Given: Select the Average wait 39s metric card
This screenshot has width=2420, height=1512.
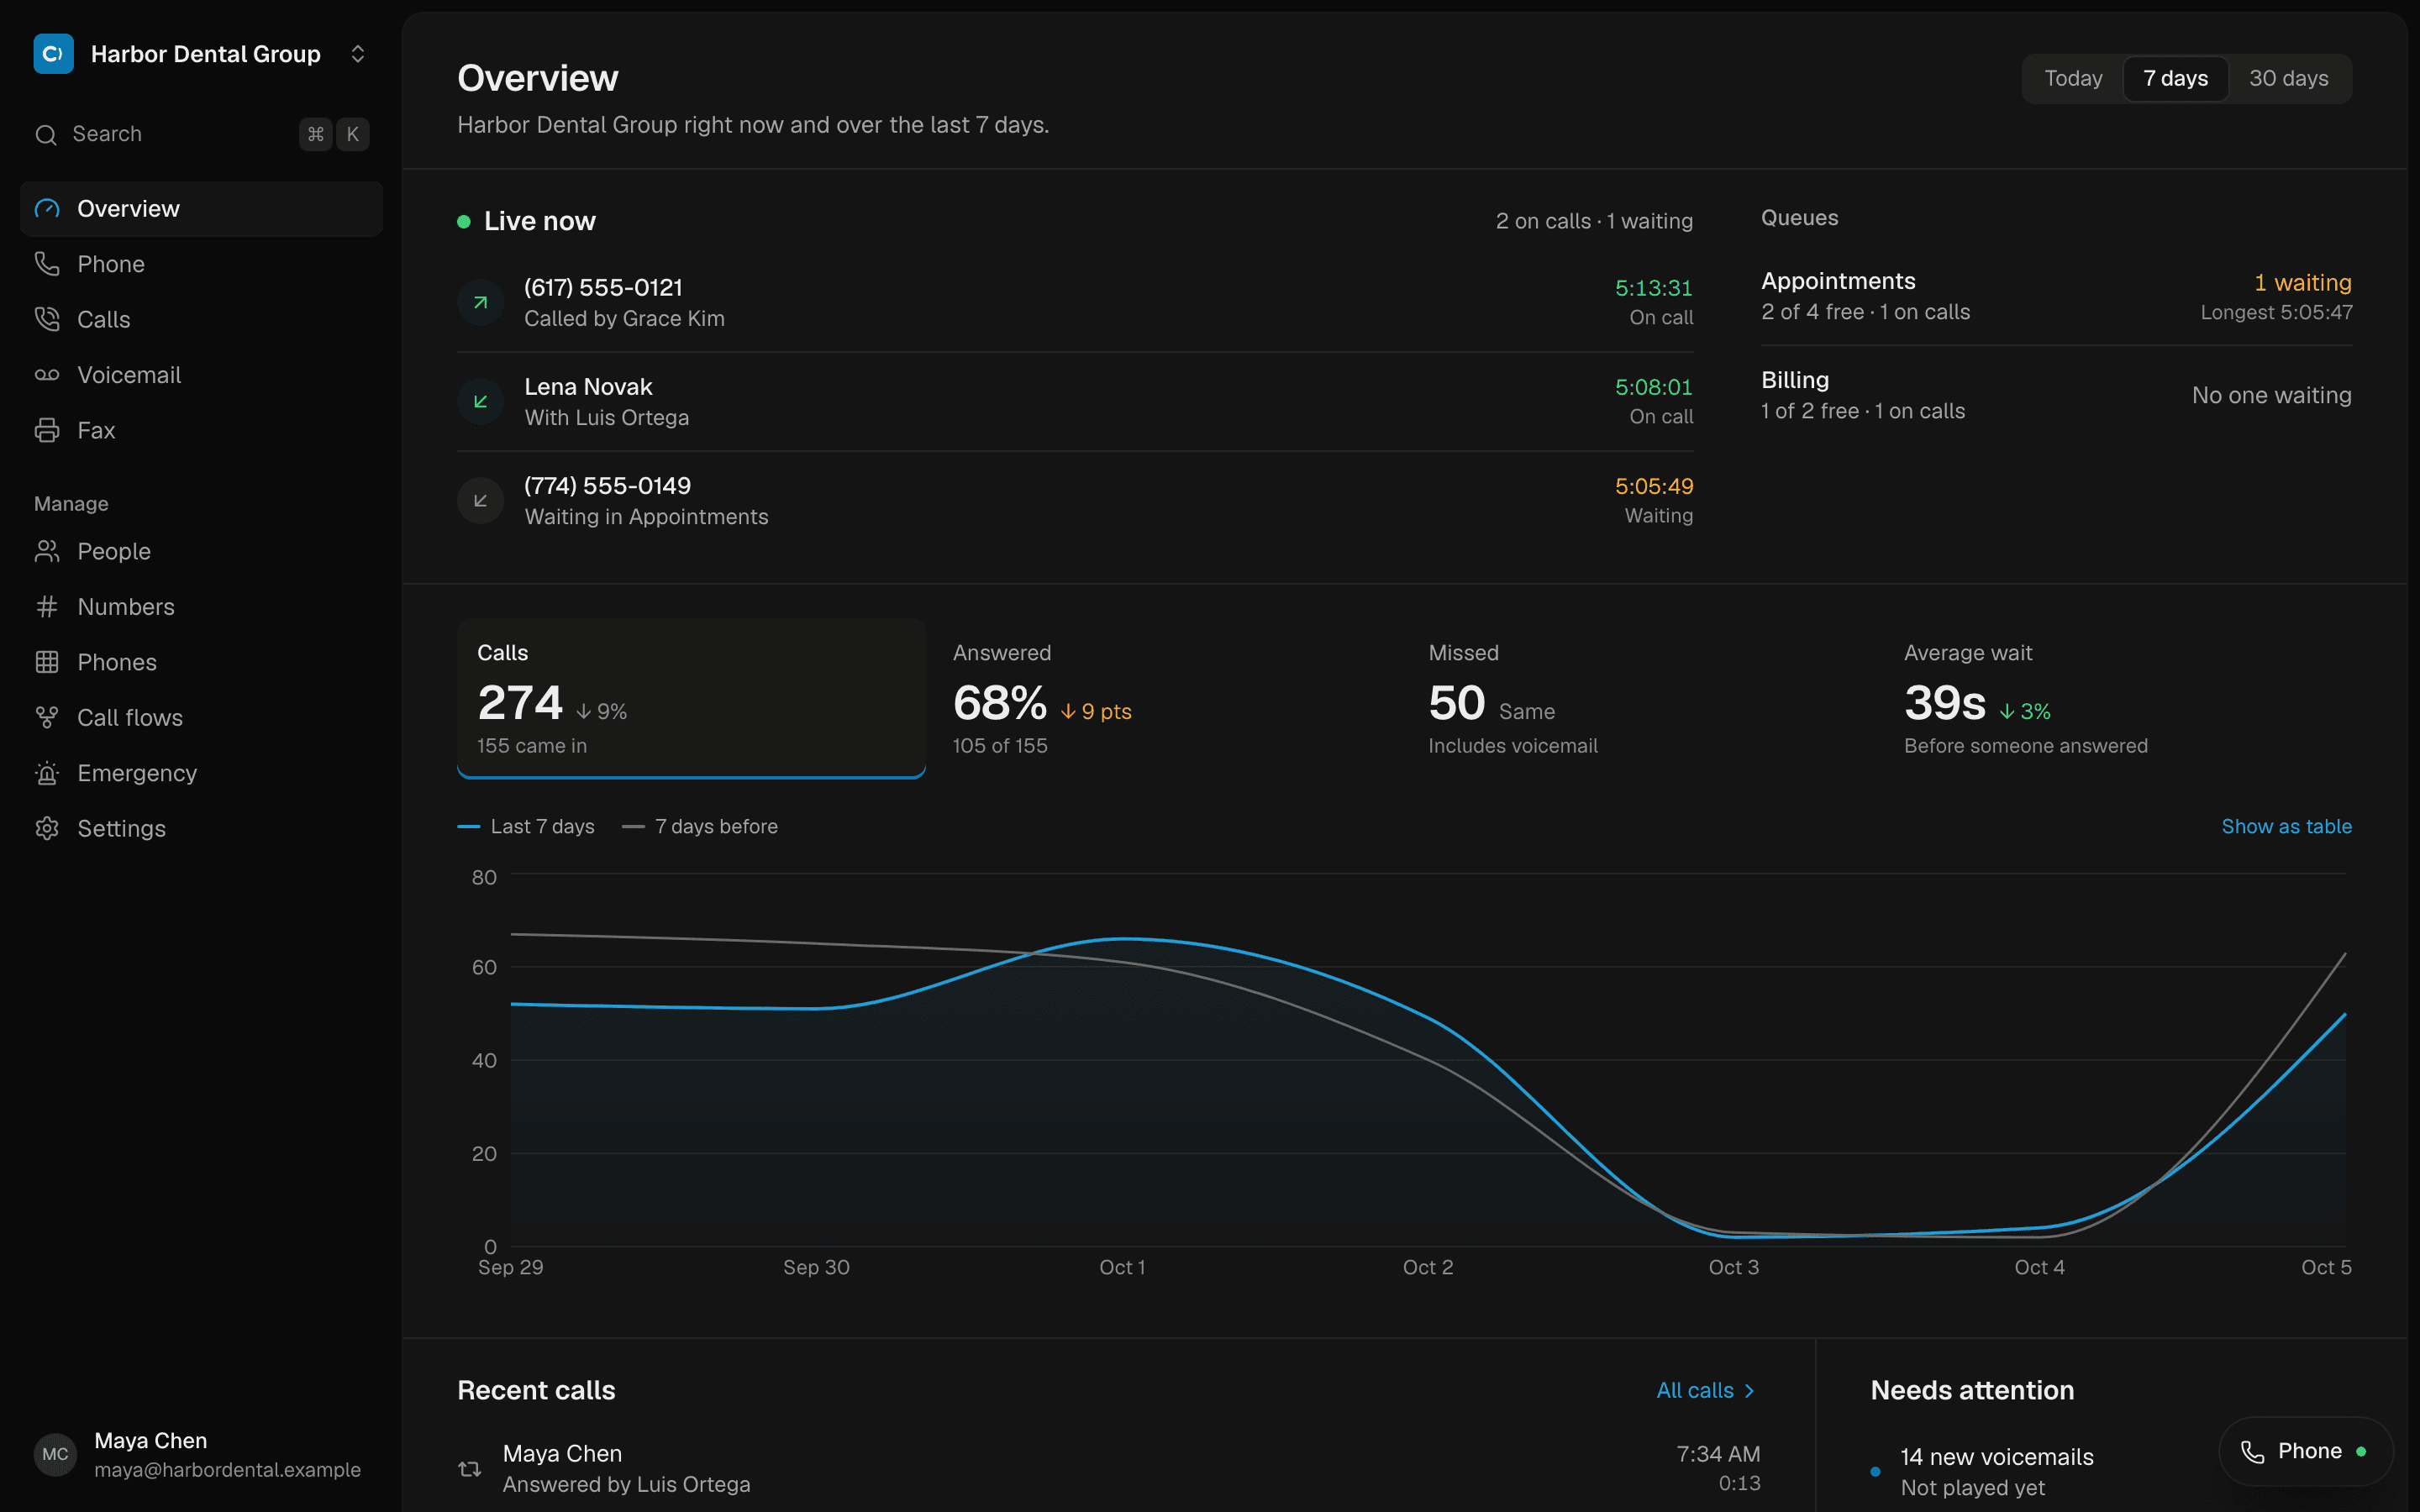Looking at the screenshot, I should [2118, 697].
